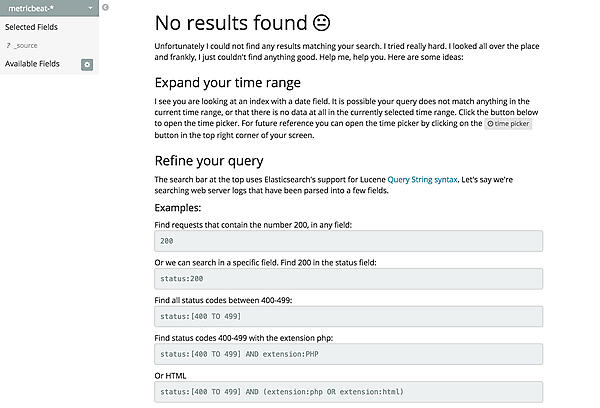The image size is (600, 408).
Task: Click the example query box containing 200
Action: coord(348,241)
